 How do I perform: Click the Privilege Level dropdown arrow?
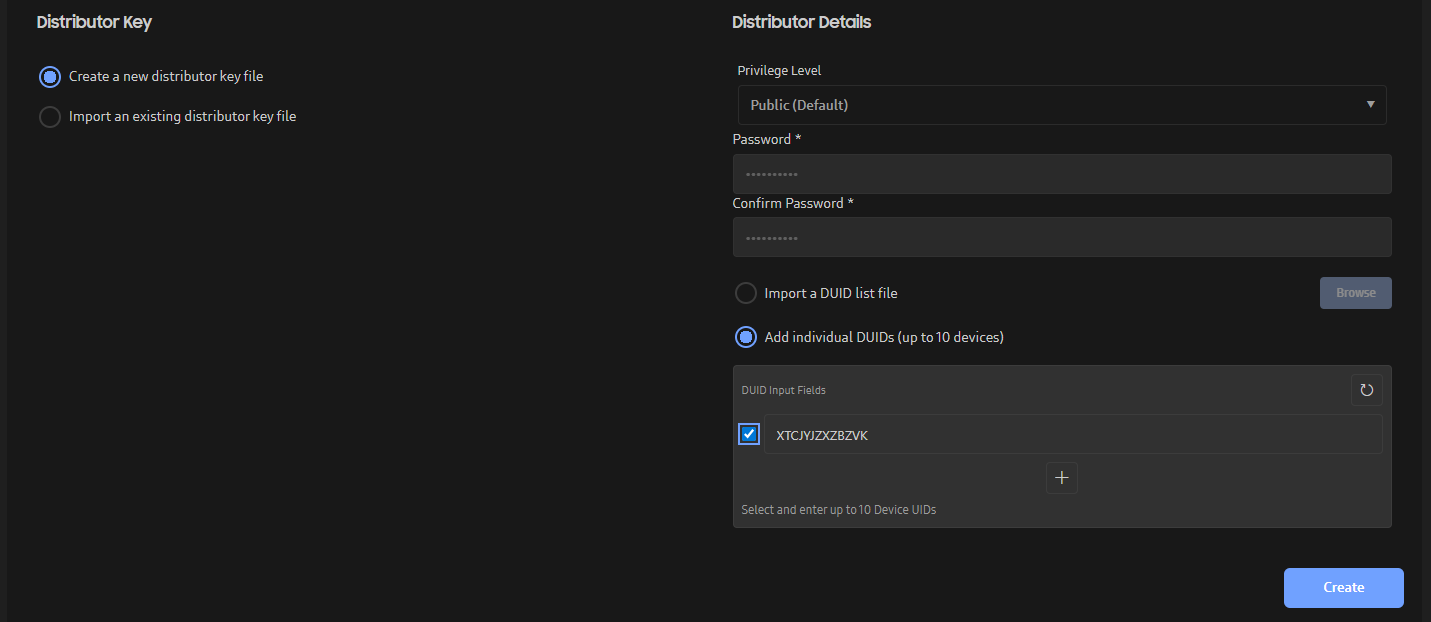coord(1369,105)
